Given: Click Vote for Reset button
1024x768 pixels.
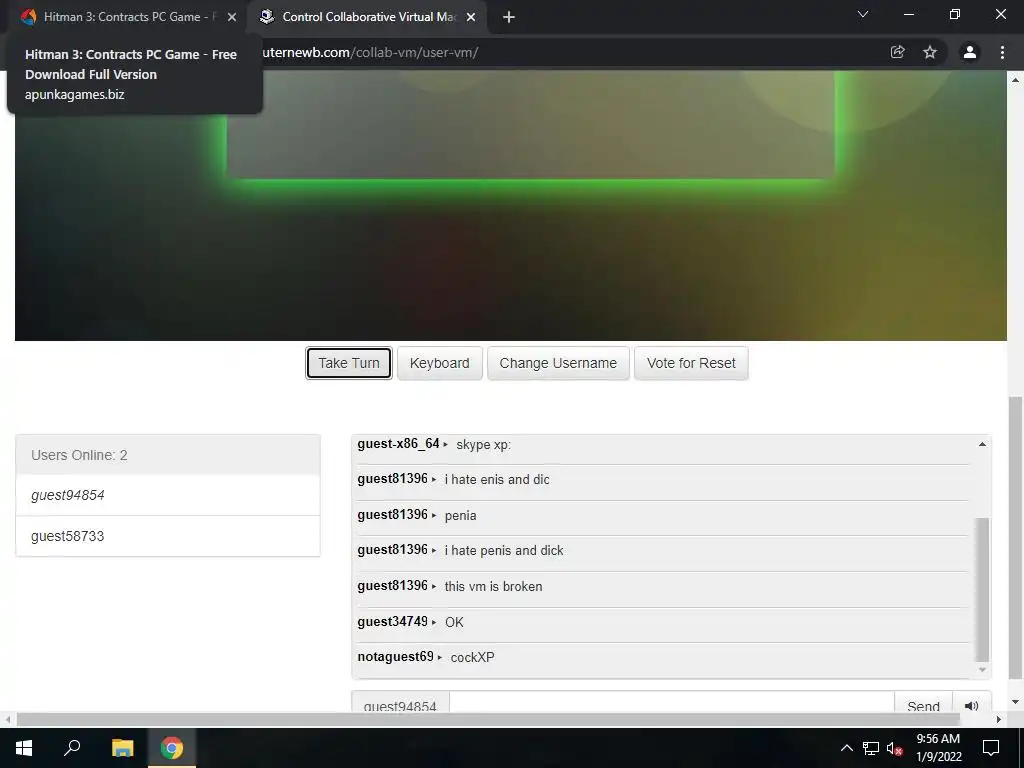Looking at the screenshot, I should coord(691,363).
